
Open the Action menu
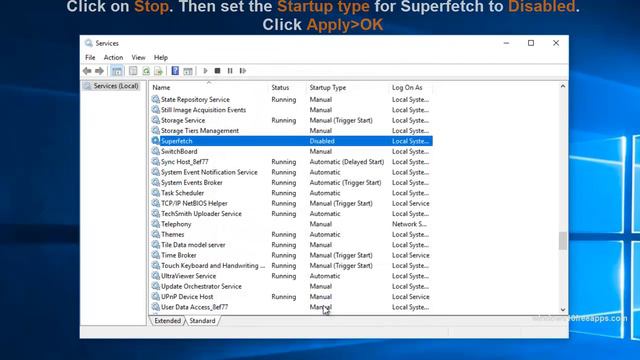click(113, 58)
